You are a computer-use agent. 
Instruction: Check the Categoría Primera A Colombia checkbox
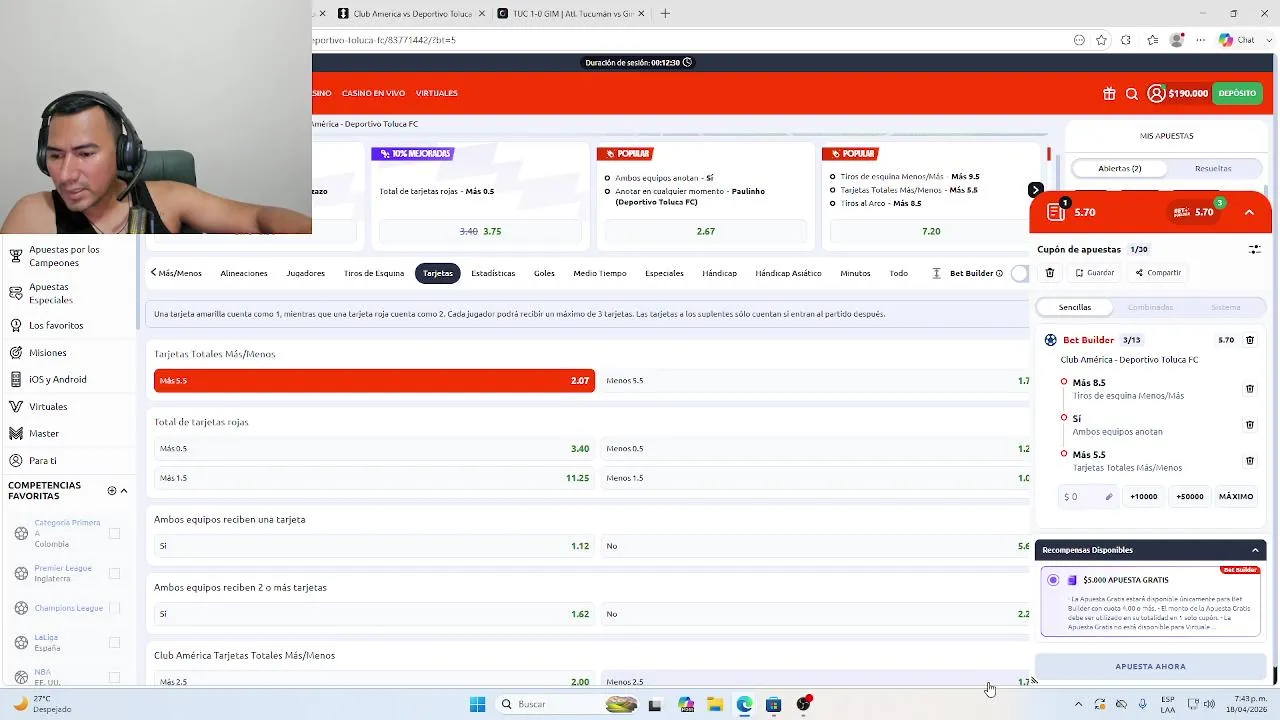pyautogui.click(x=114, y=533)
